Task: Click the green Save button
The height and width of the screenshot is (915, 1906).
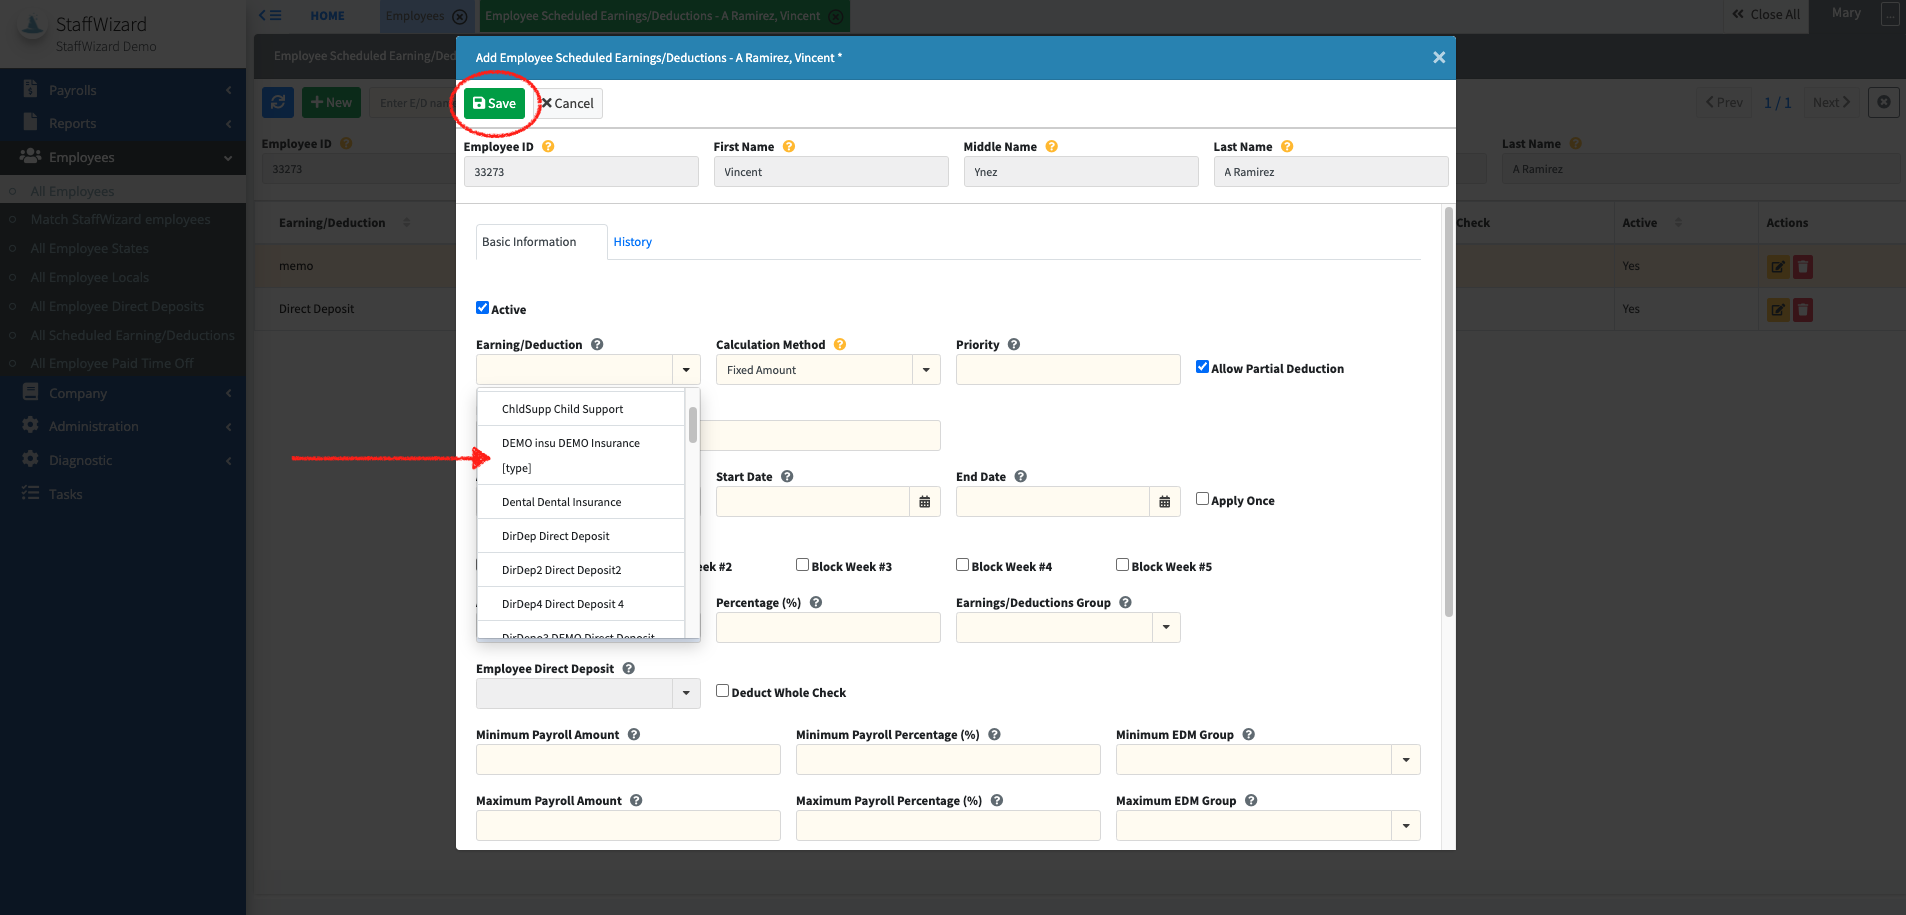Action: [494, 103]
